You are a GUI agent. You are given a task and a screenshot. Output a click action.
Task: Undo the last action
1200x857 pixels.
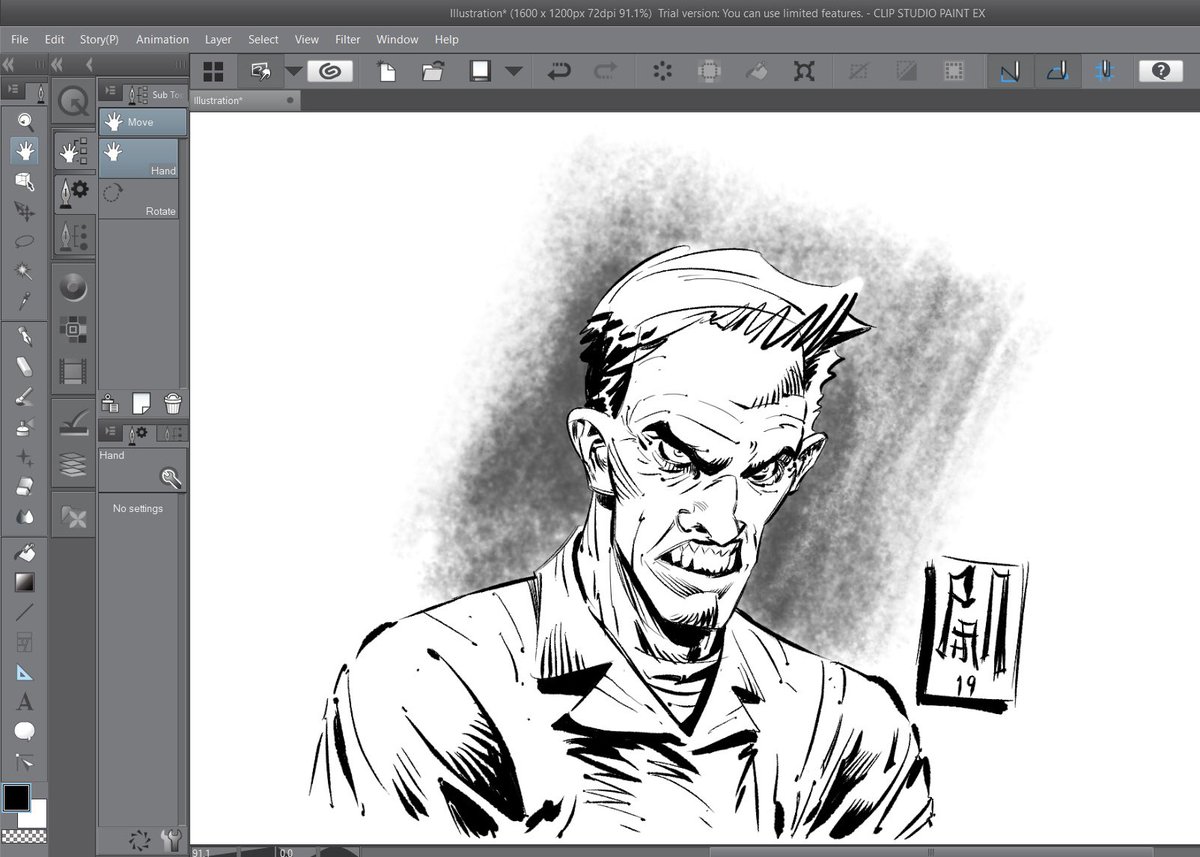click(x=559, y=71)
